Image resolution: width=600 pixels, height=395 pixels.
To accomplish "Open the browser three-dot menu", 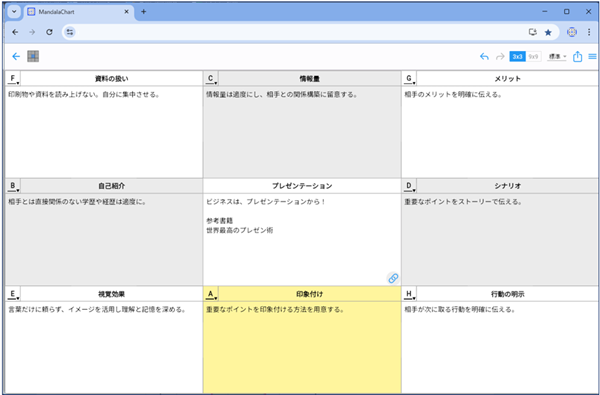I will 589,32.
